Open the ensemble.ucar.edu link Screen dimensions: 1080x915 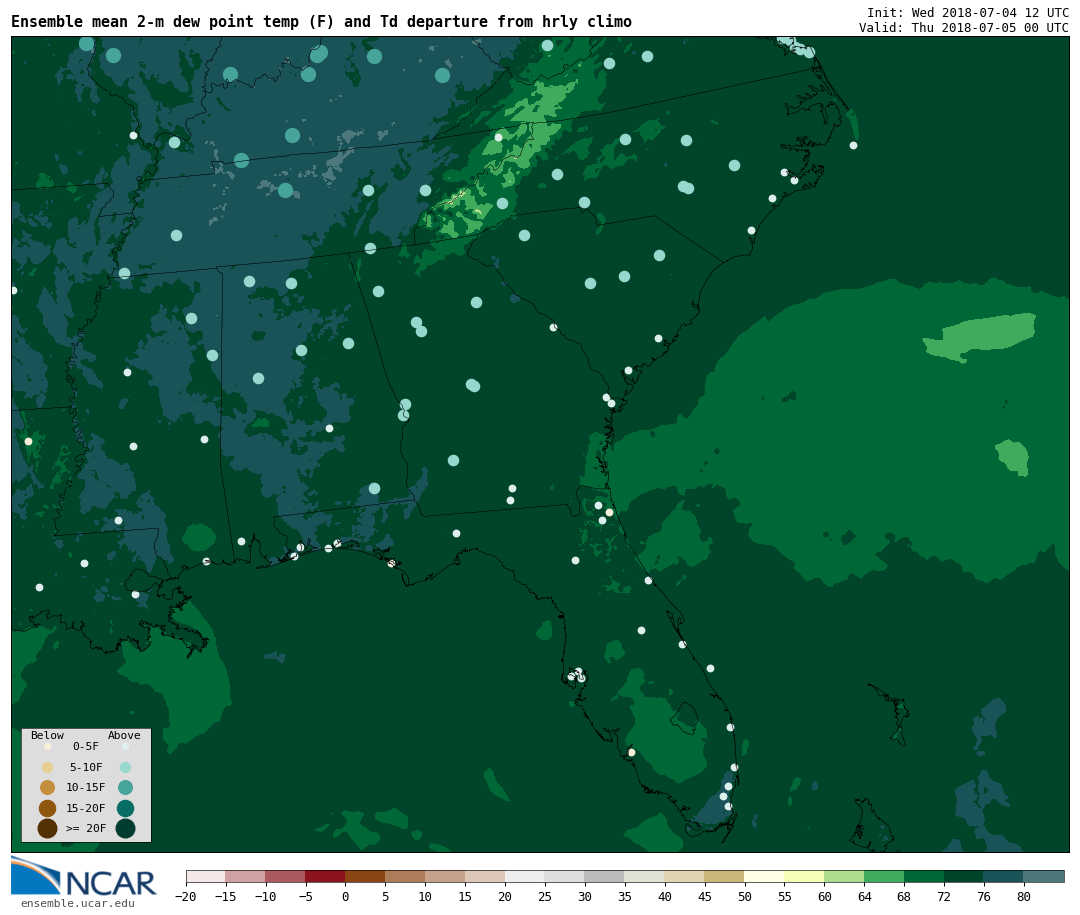tap(78, 903)
